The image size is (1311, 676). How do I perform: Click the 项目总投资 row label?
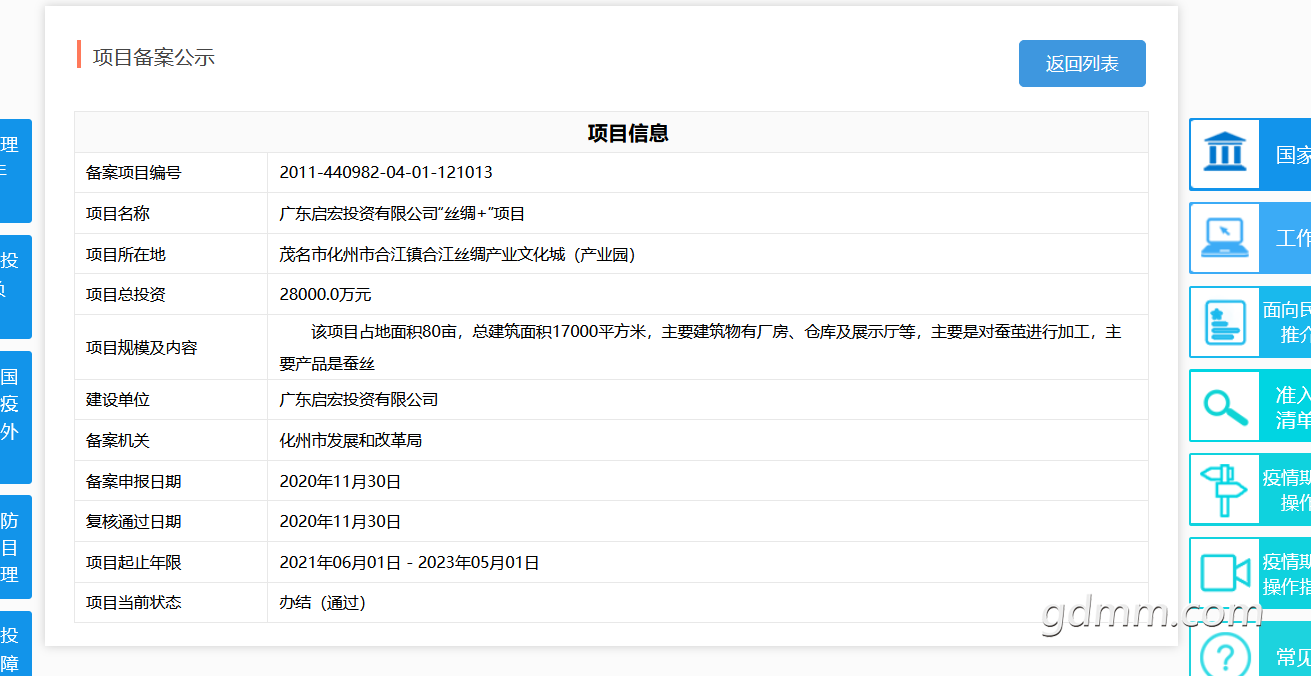pos(126,295)
